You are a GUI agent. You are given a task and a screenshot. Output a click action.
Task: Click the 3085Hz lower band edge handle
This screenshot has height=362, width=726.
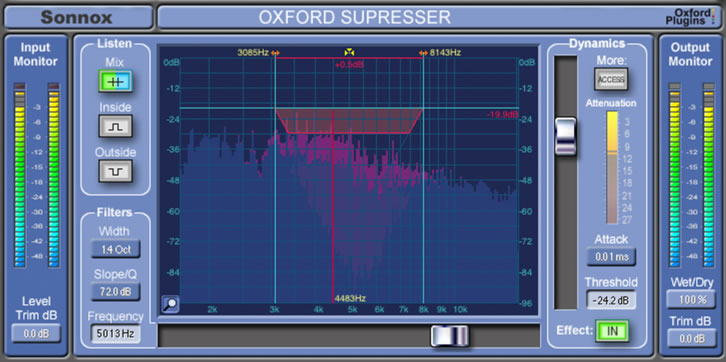tap(275, 53)
